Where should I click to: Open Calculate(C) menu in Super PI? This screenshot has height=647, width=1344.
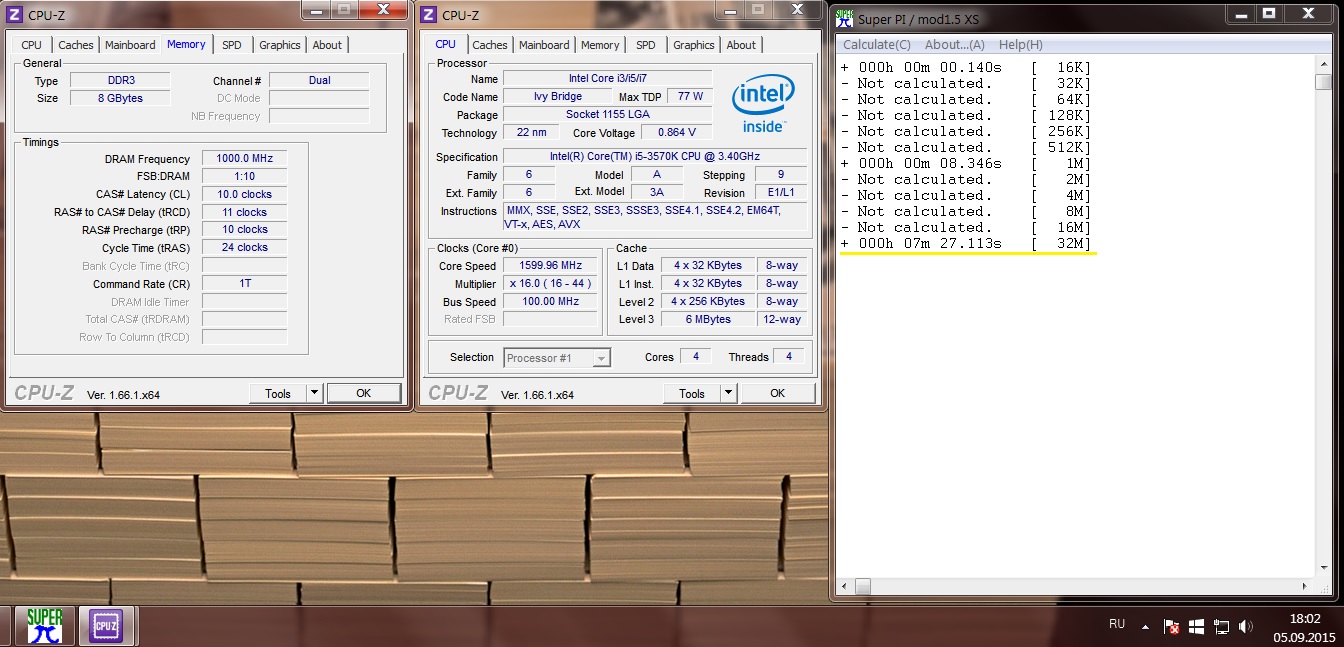(x=877, y=45)
